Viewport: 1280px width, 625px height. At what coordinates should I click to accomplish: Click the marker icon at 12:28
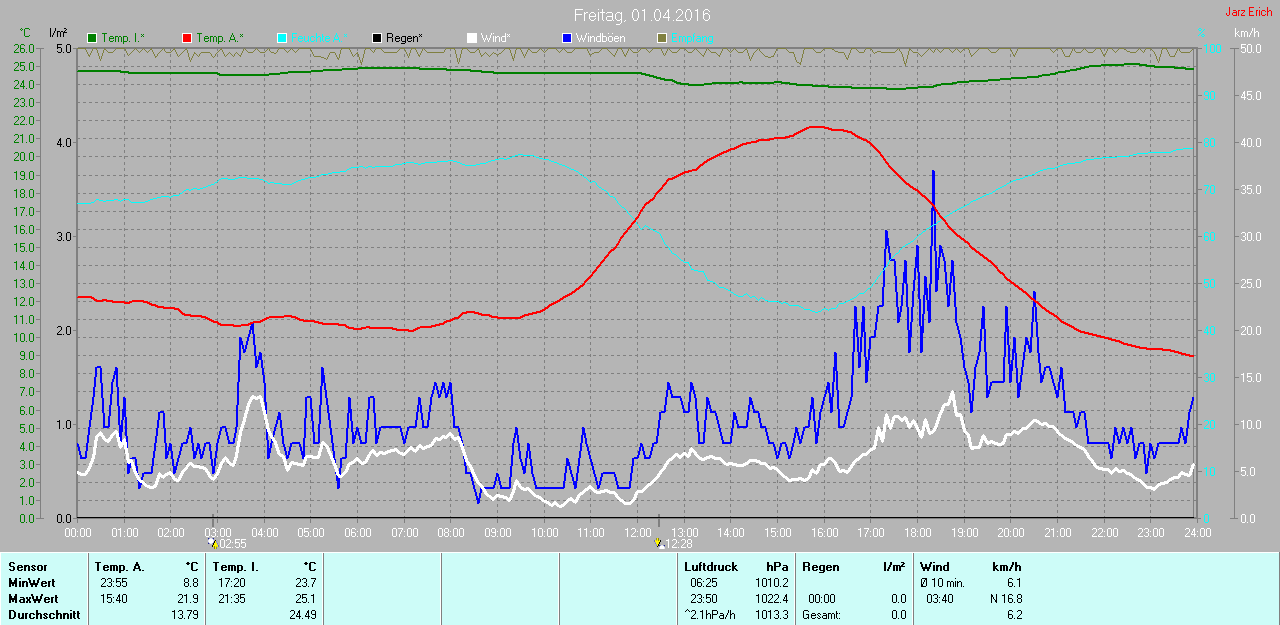[x=657, y=543]
